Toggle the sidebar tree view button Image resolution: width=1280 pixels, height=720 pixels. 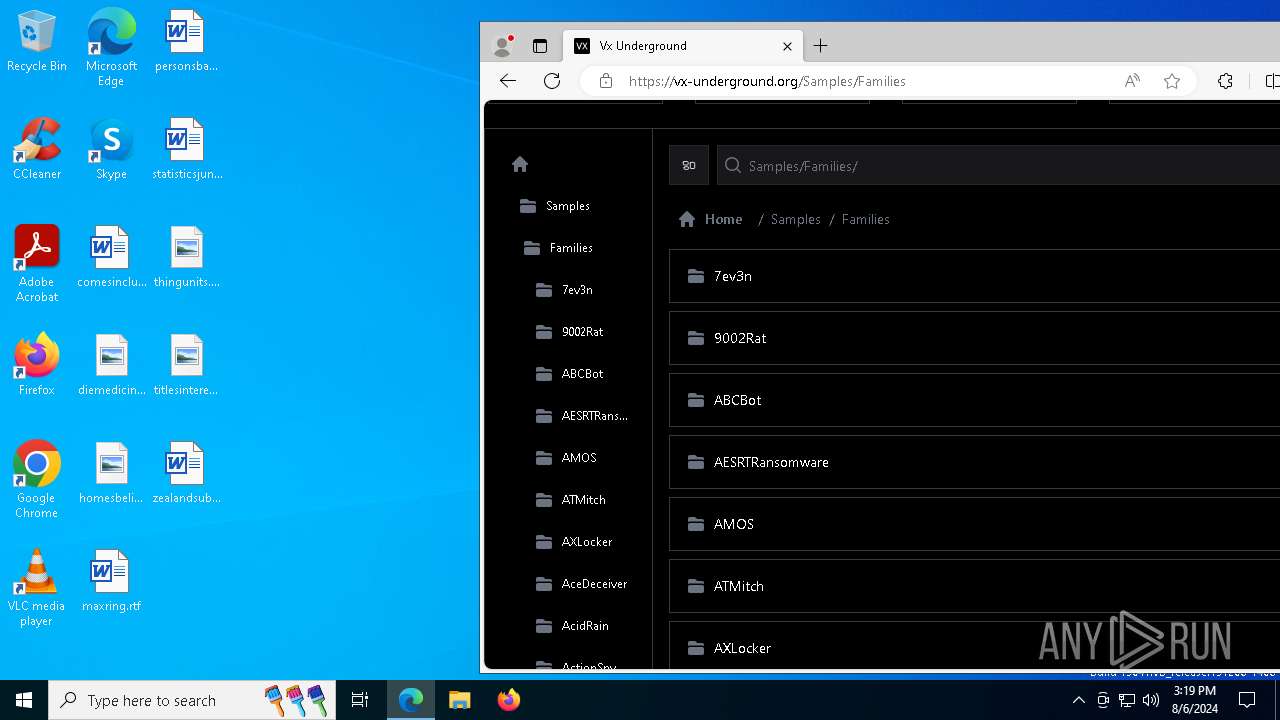[689, 166]
